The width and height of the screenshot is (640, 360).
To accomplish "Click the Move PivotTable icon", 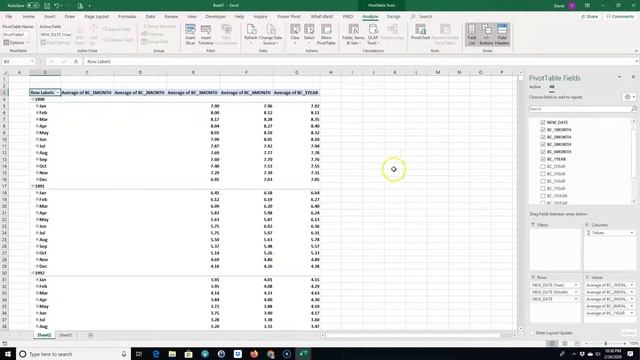I will pyautogui.click(x=326, y=34).
